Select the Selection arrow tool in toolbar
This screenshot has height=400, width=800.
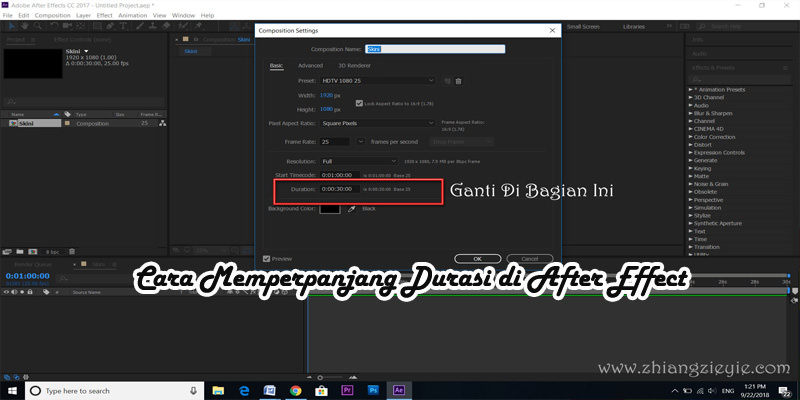pyautogui.click(x=12, y=26)
